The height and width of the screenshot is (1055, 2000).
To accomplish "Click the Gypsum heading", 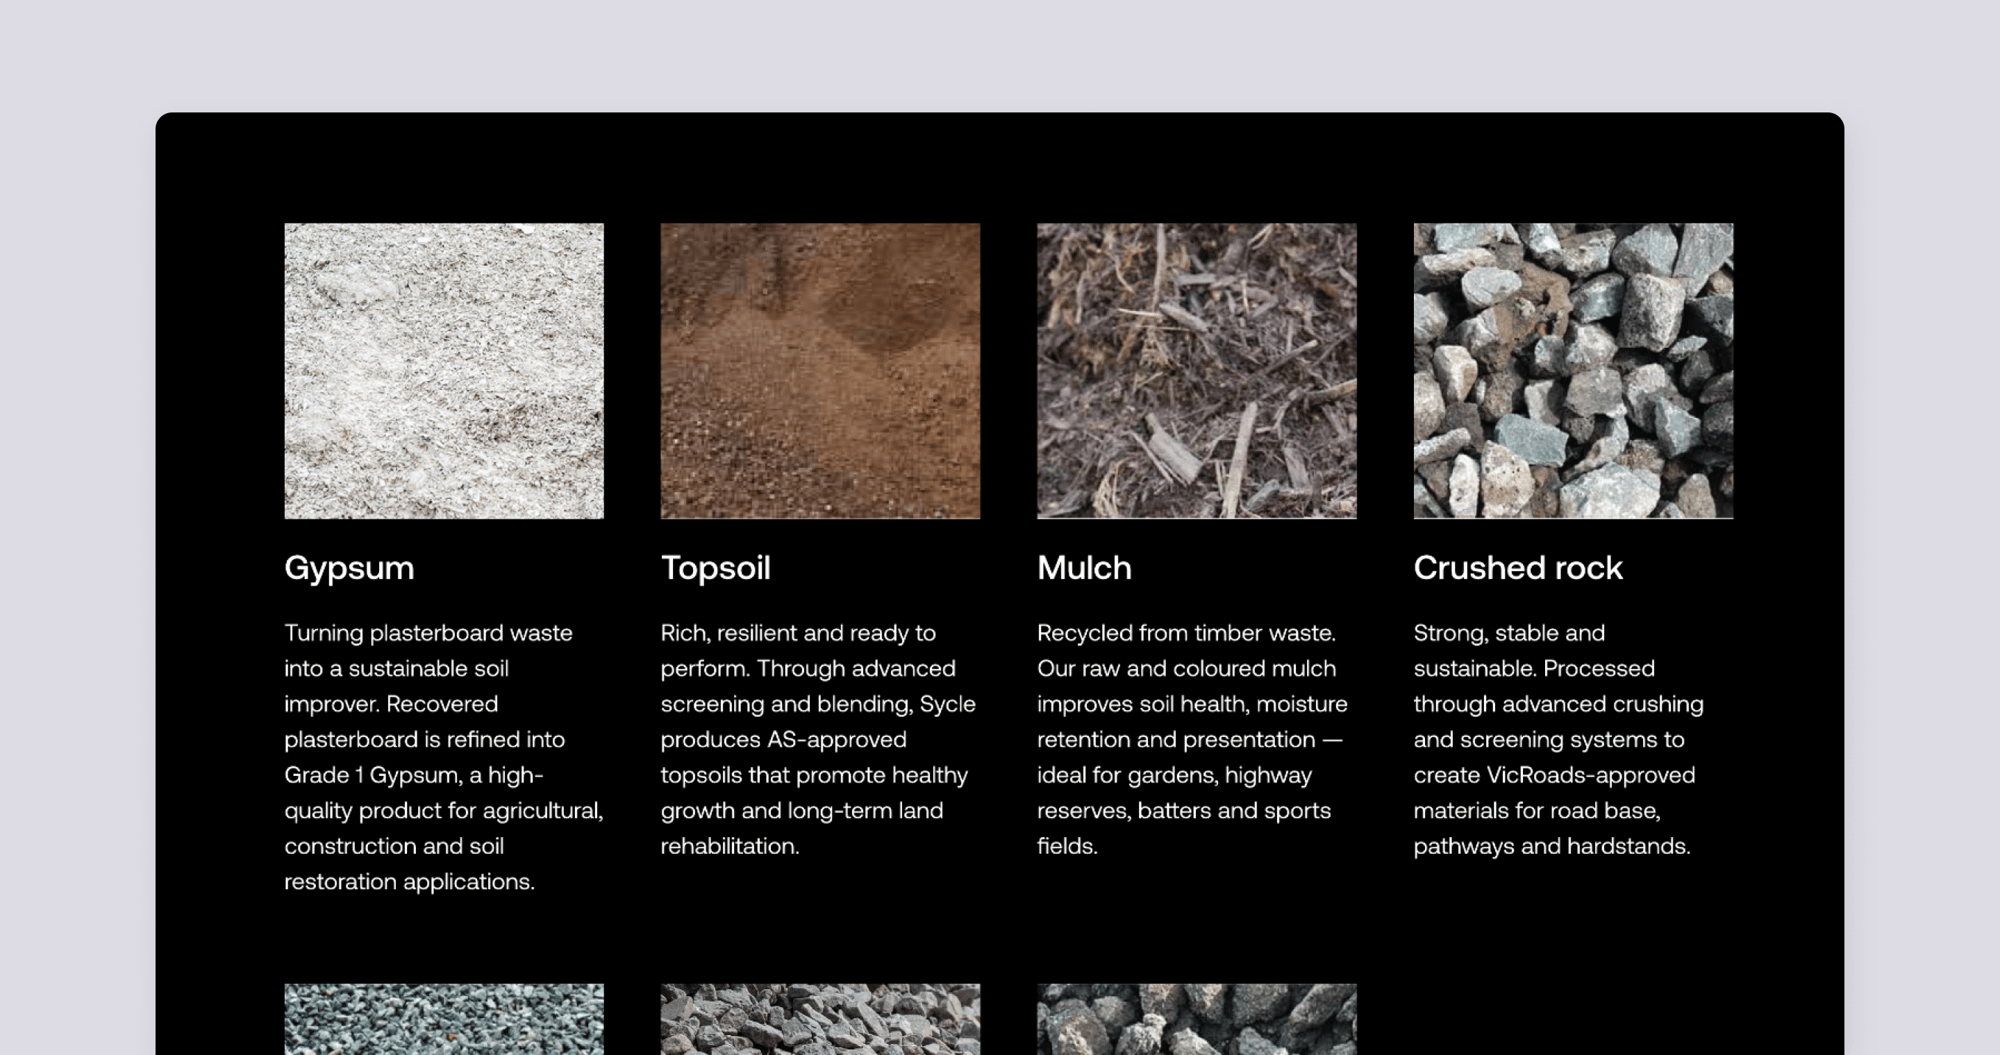I will point(349,568).
